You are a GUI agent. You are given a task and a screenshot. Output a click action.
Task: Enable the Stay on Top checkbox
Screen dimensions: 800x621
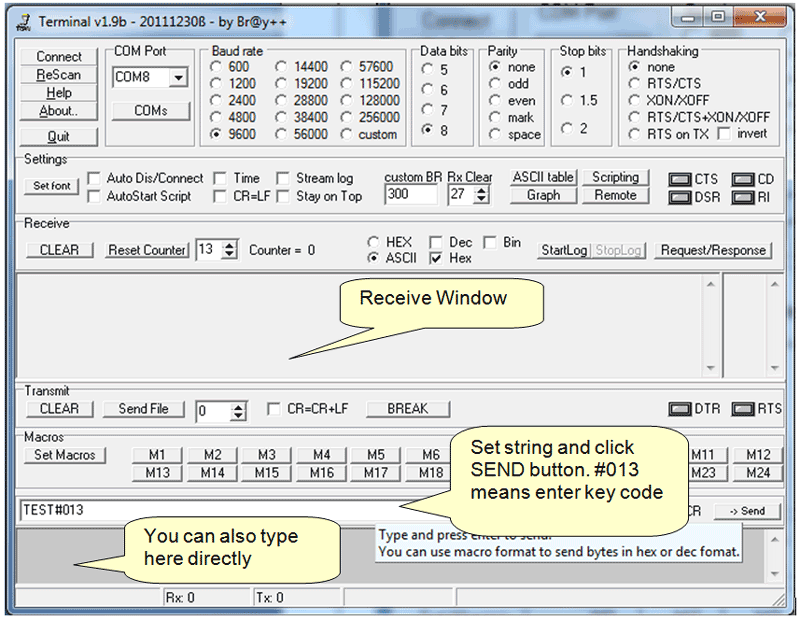coord(285,196)
